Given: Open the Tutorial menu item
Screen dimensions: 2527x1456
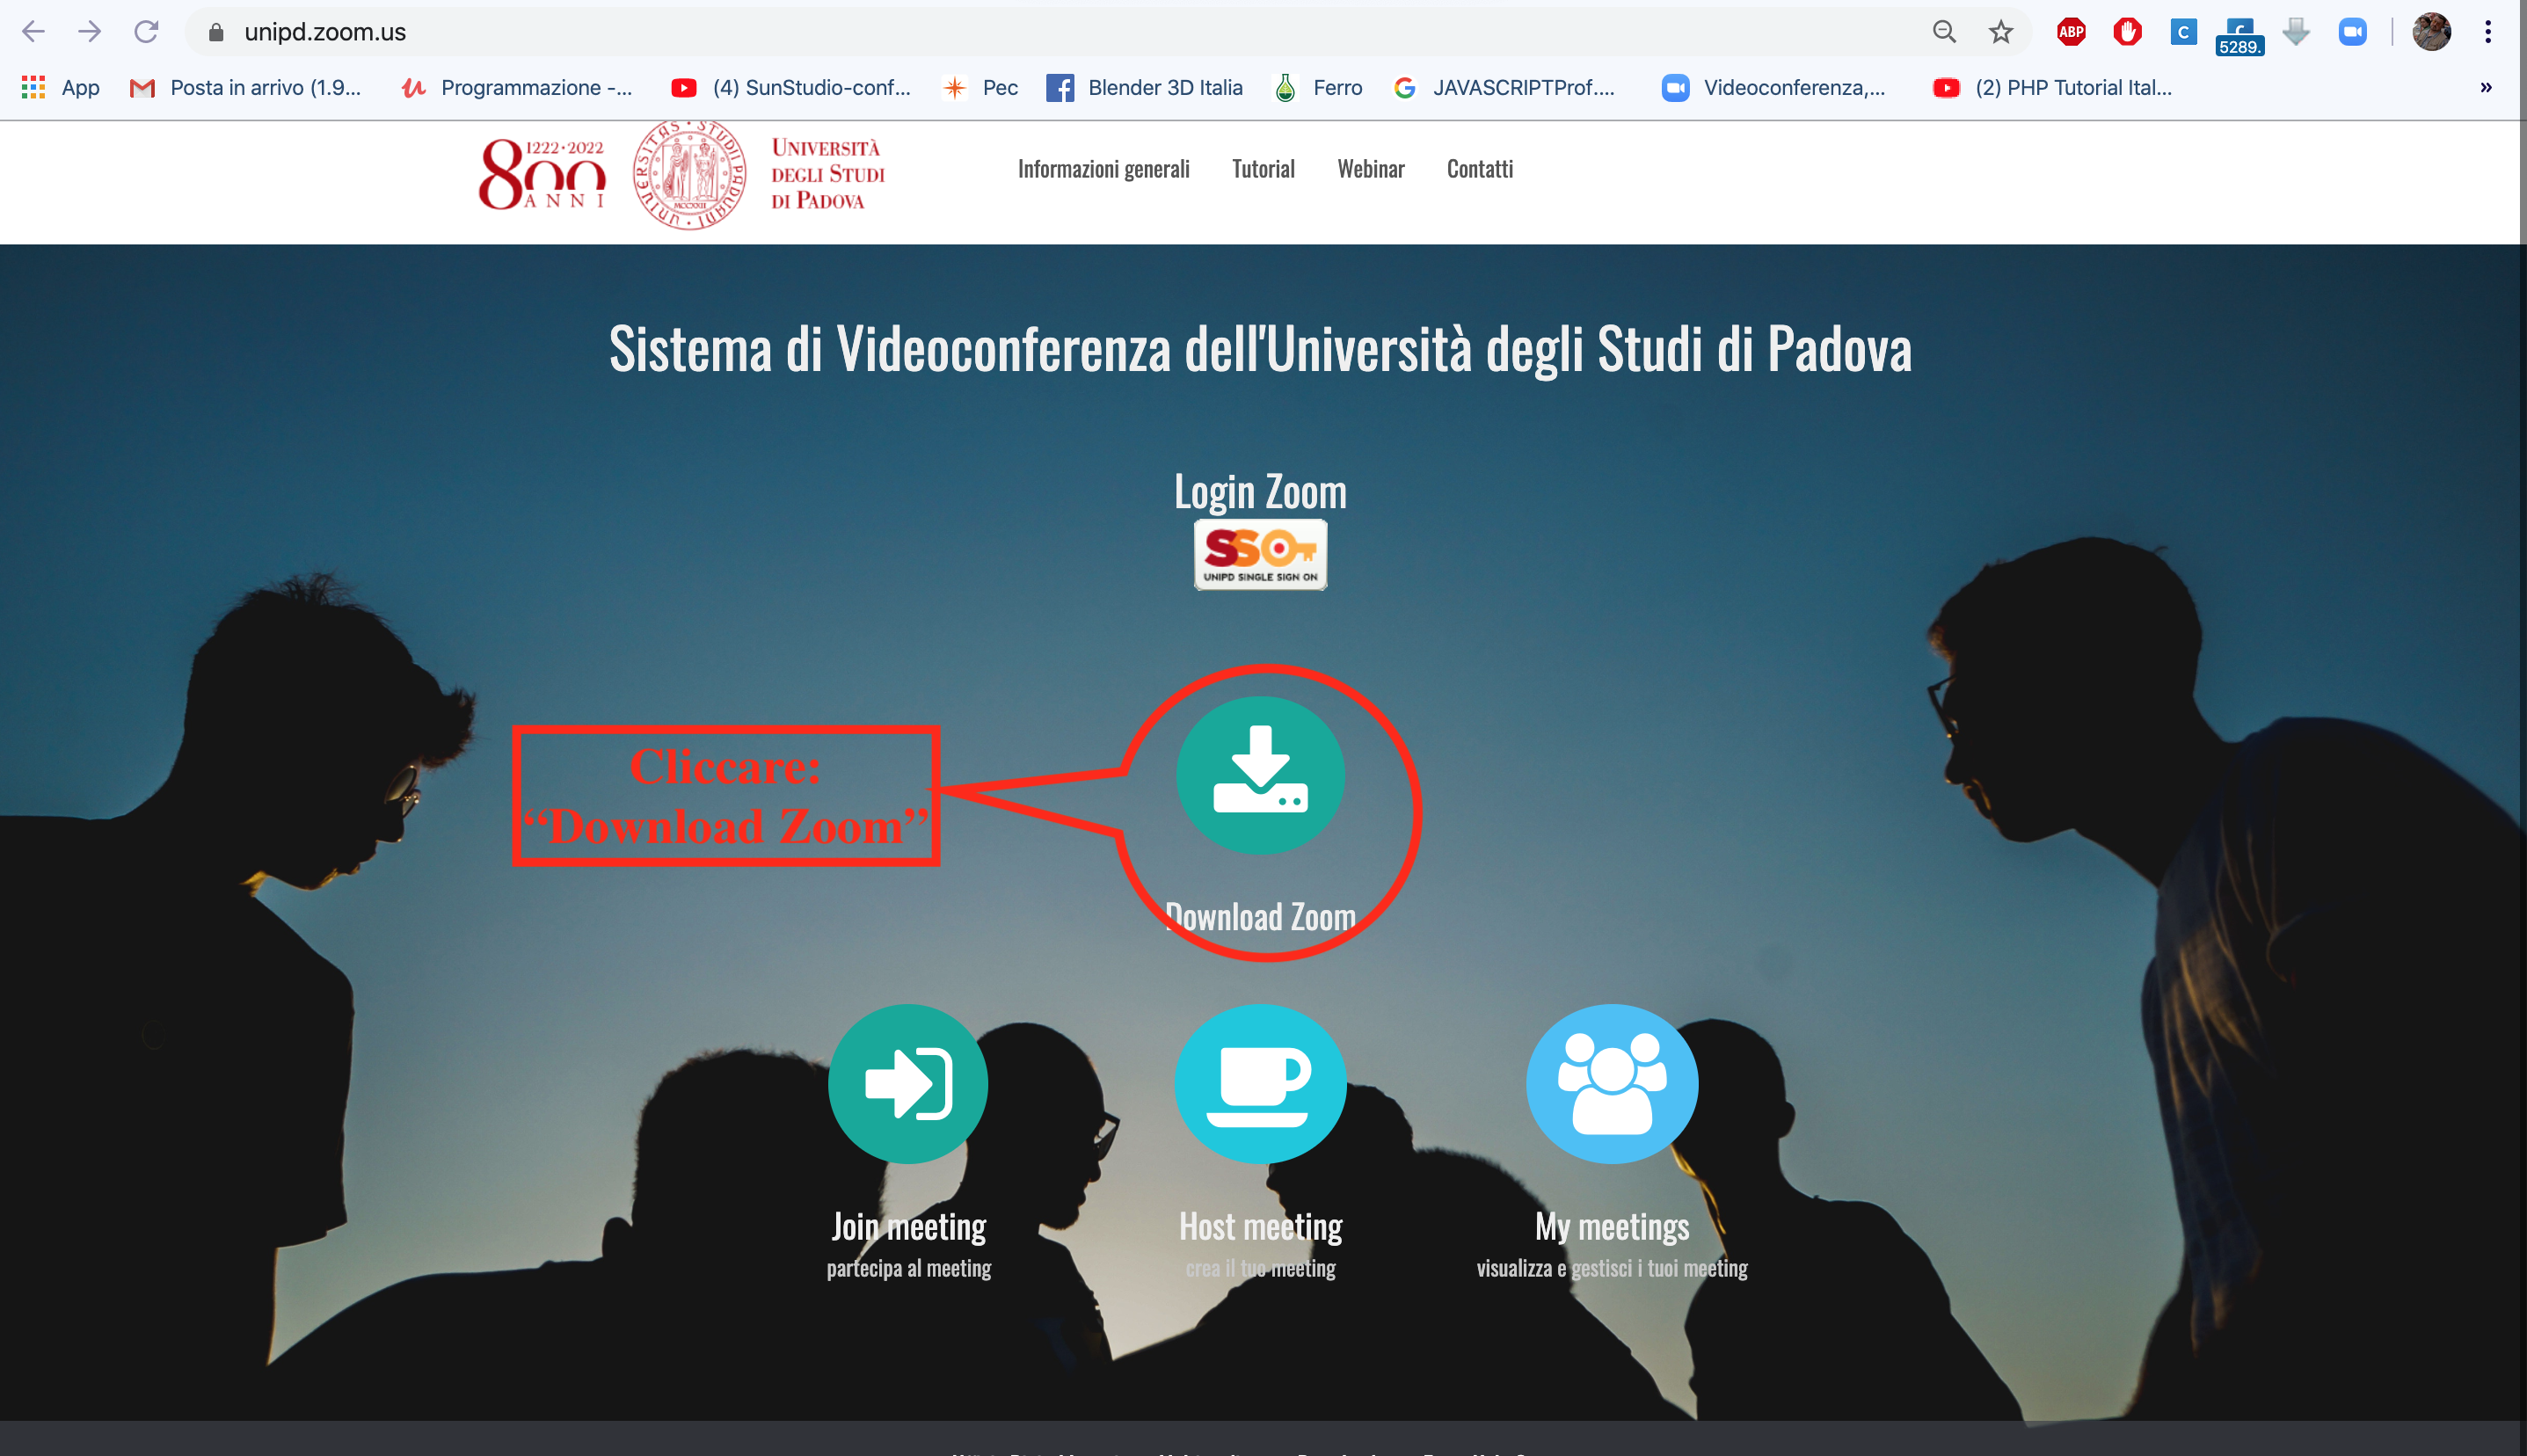Looking at the screenshot, I should [1263, 169].
